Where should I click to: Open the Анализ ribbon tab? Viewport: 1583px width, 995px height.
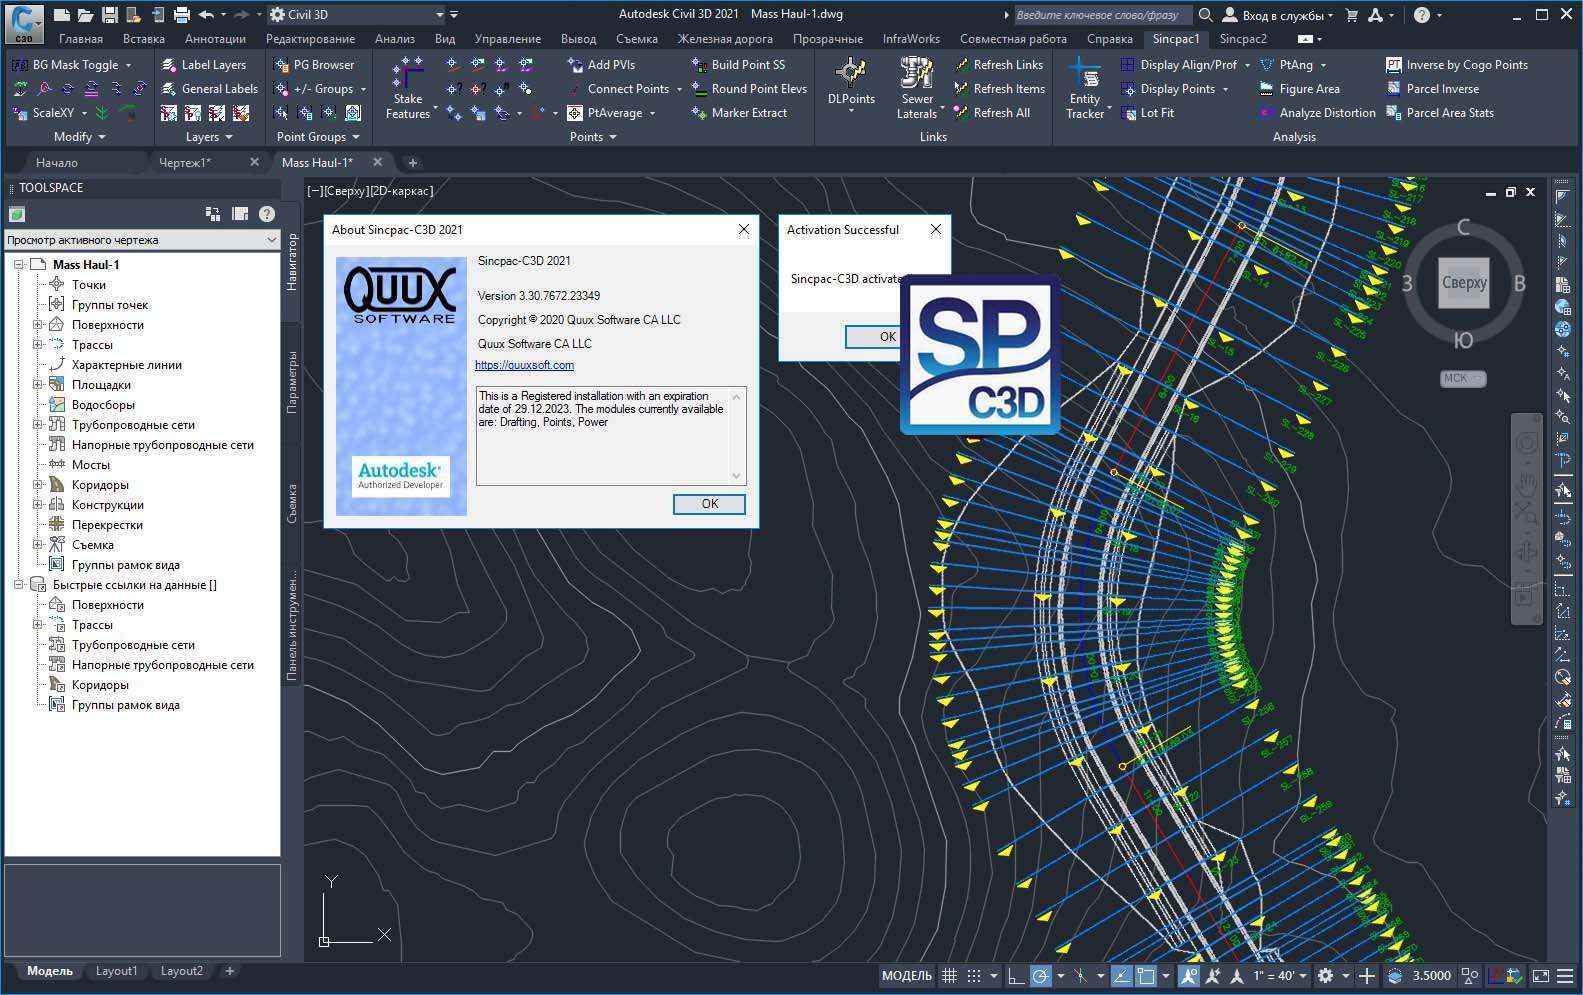coord(394,38)
